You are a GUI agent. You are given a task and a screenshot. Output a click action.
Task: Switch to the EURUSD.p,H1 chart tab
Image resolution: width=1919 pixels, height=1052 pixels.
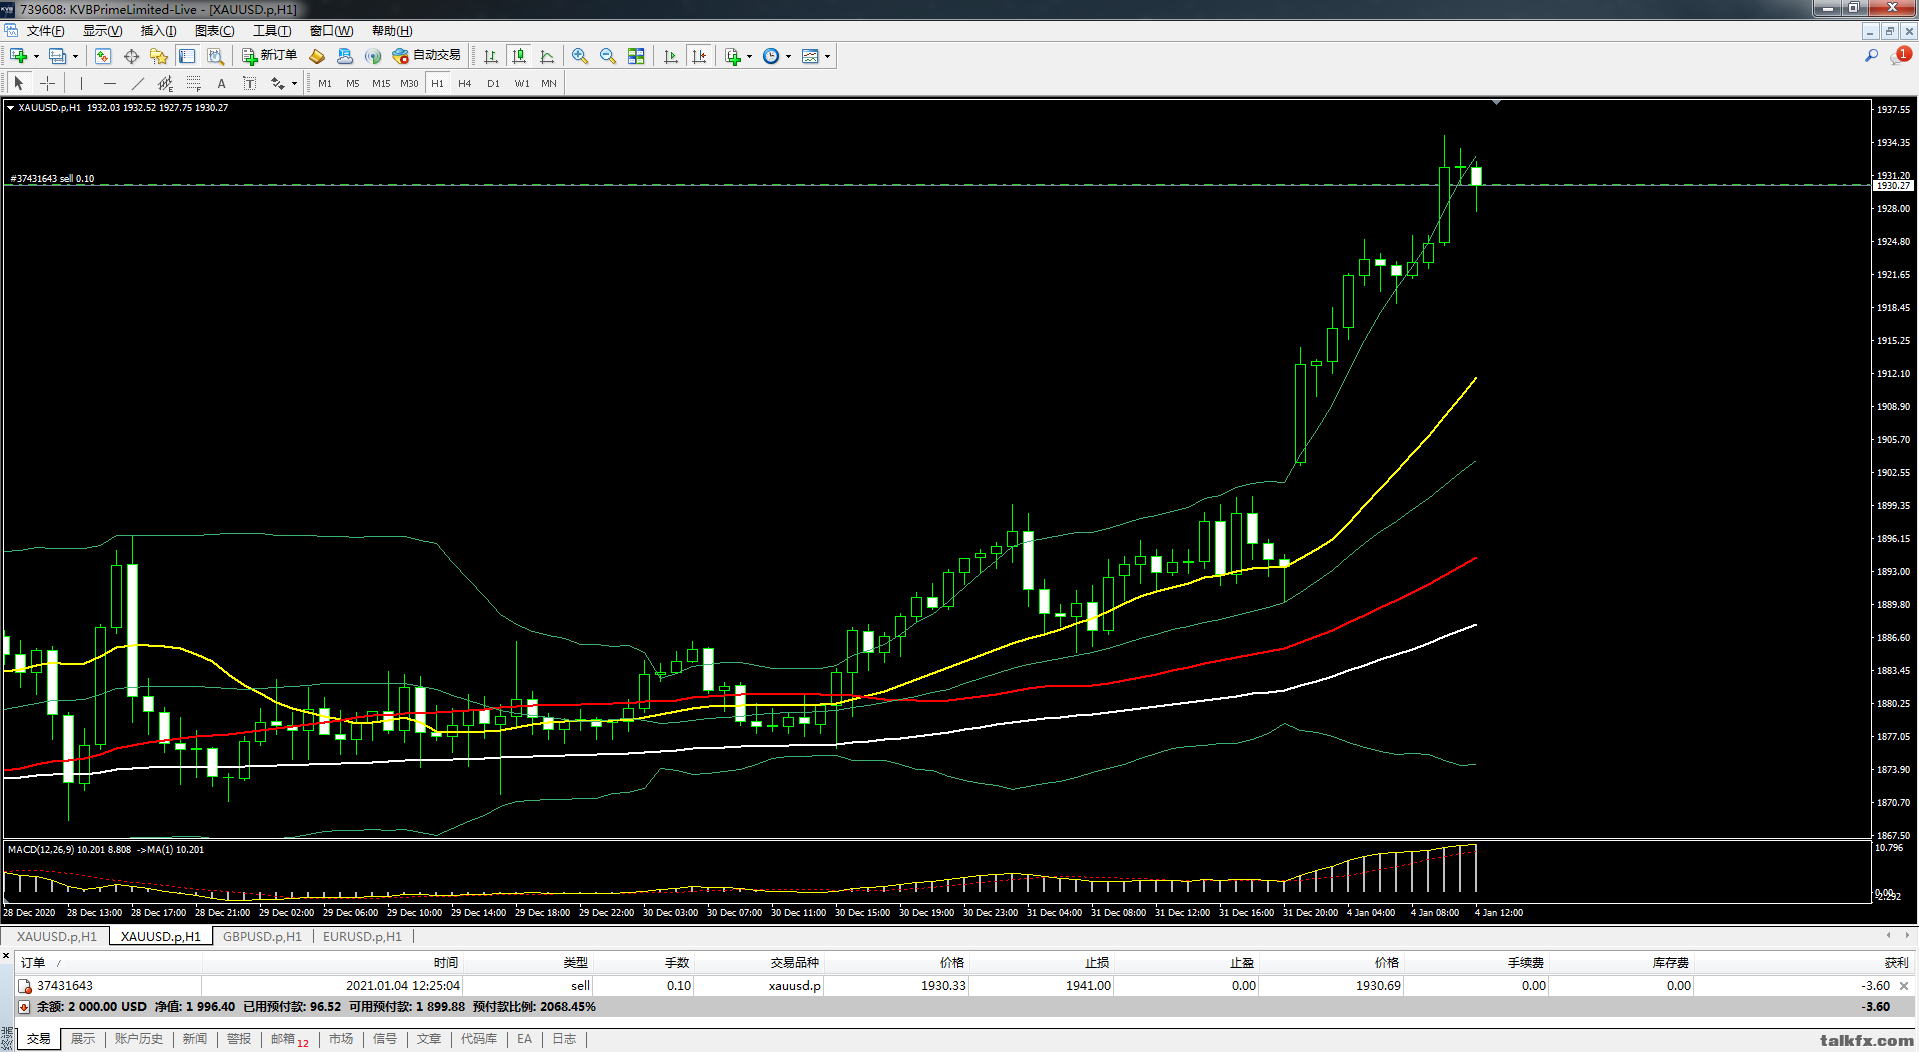pyautogui.click(x=362, y=937)
